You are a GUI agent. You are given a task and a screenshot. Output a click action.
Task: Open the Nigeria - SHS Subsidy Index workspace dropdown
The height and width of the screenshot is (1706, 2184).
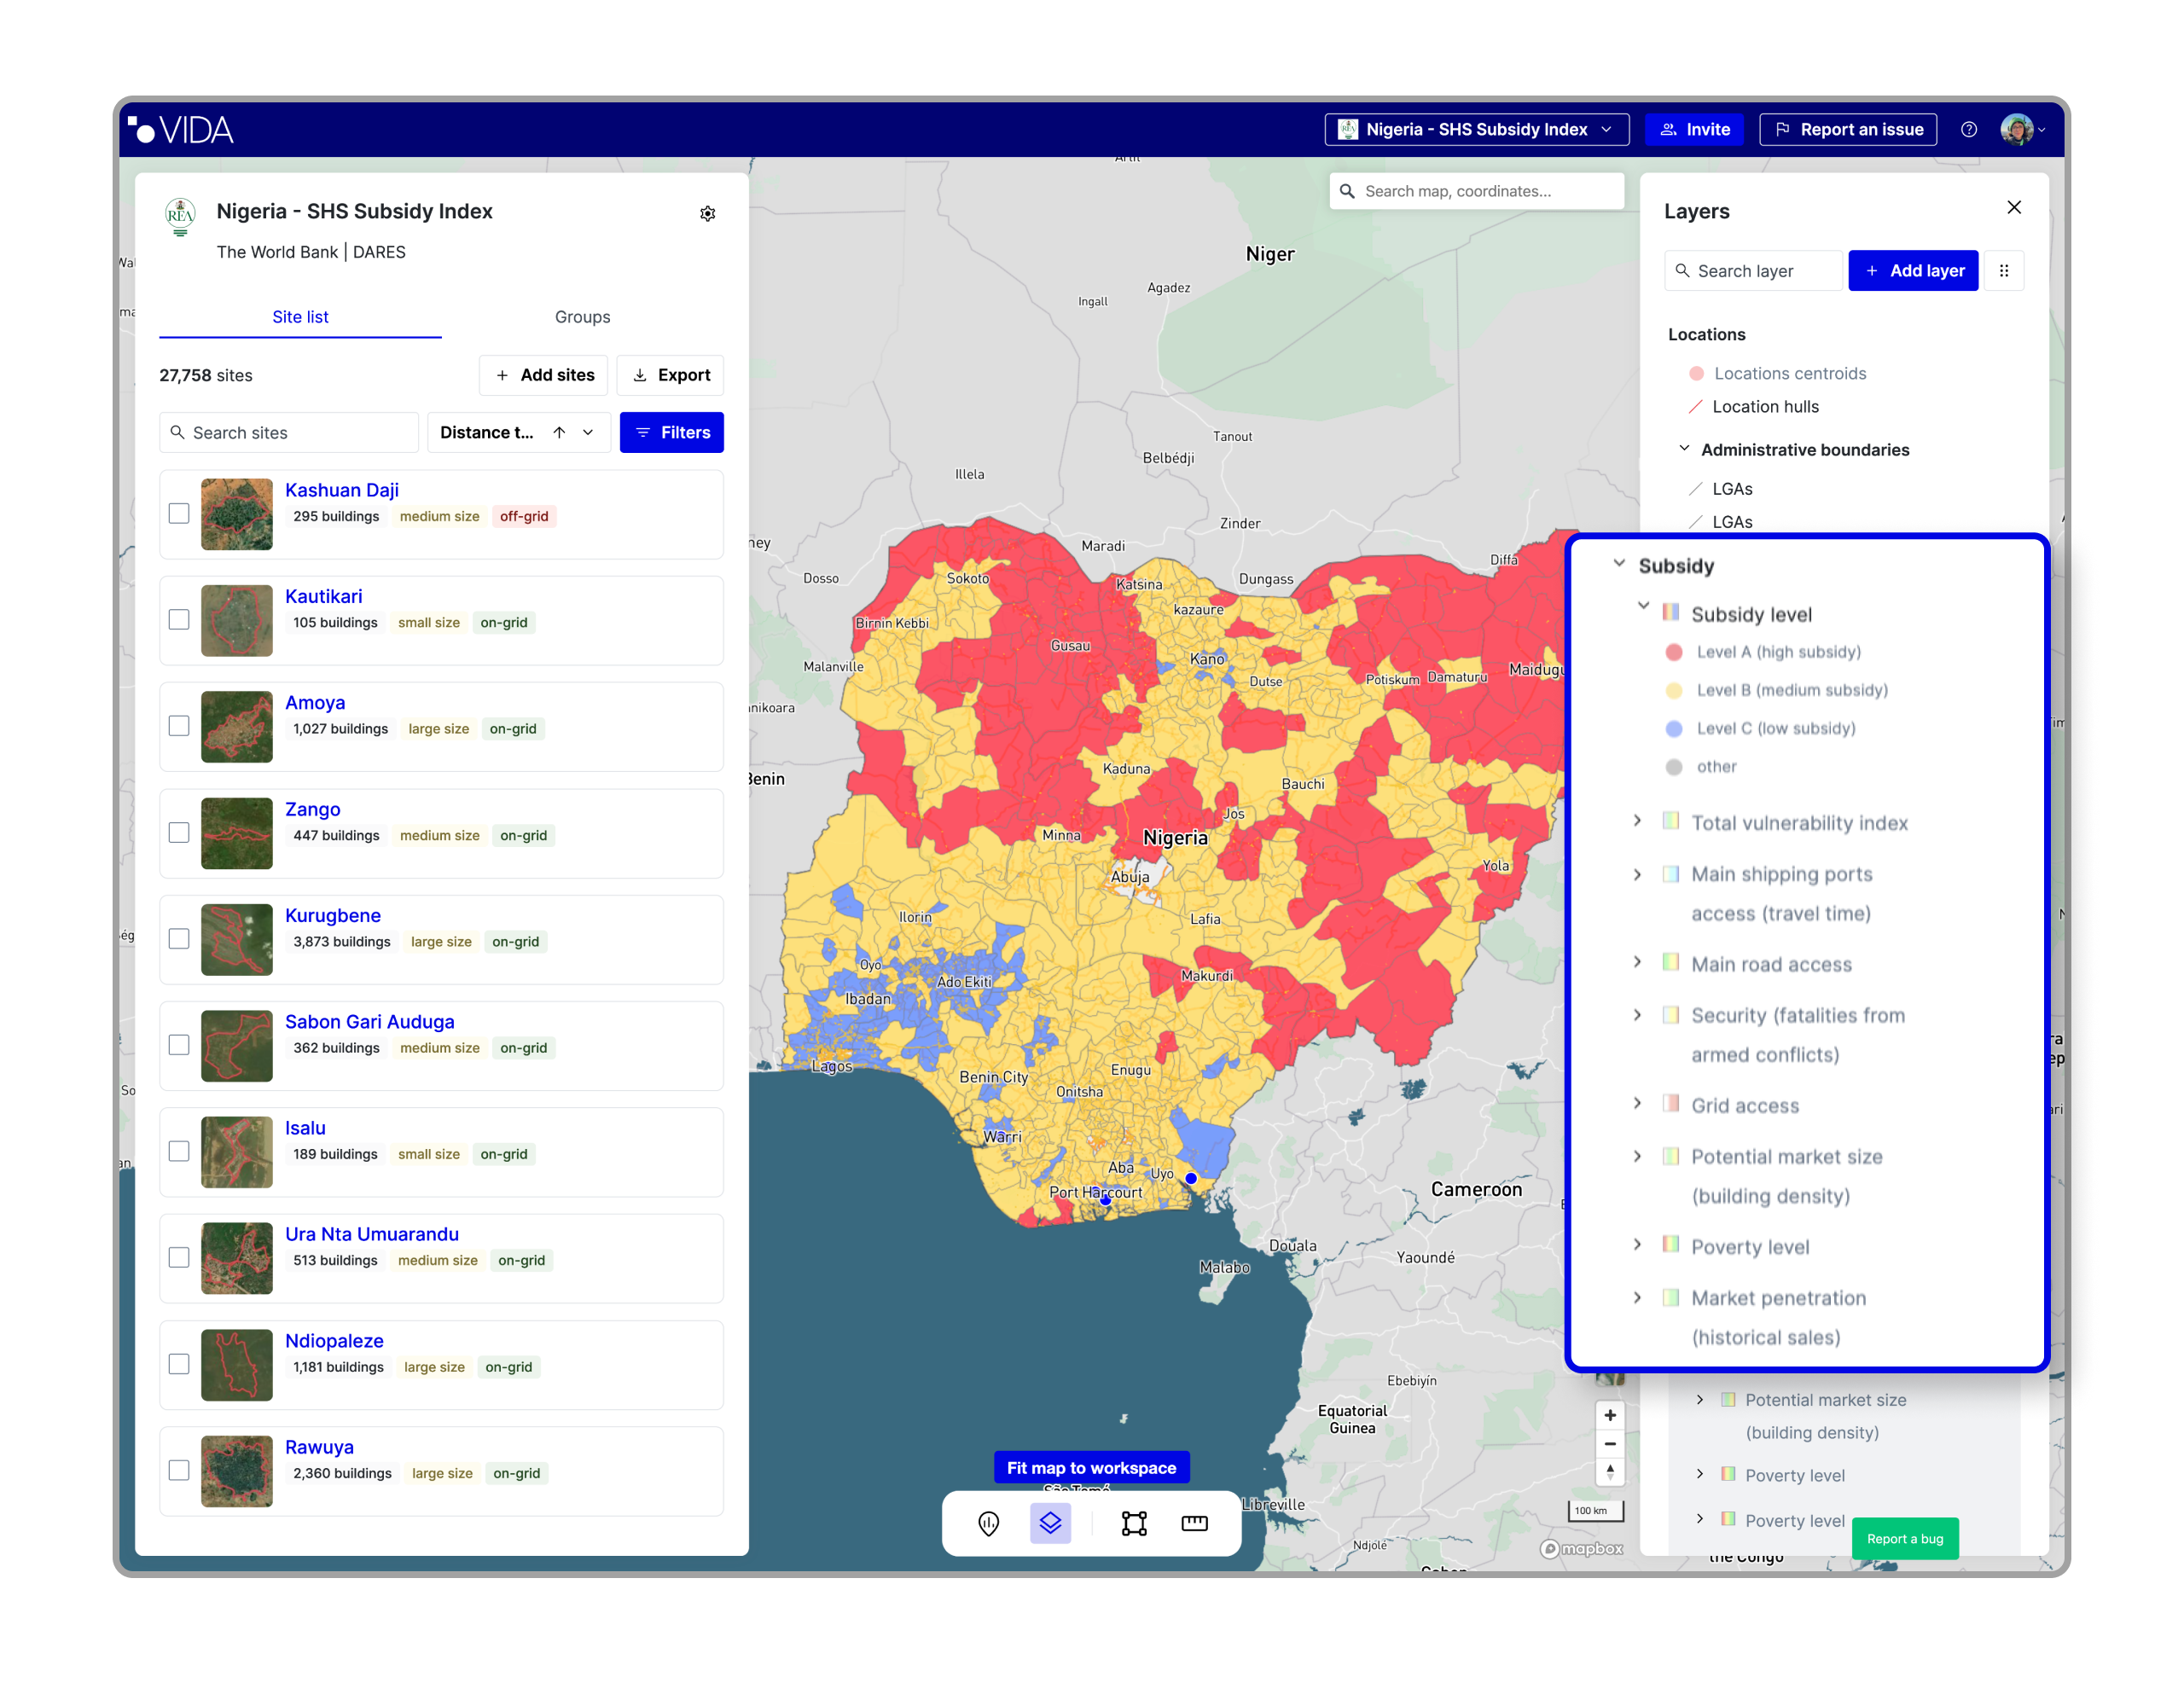tap(1476, 129)
